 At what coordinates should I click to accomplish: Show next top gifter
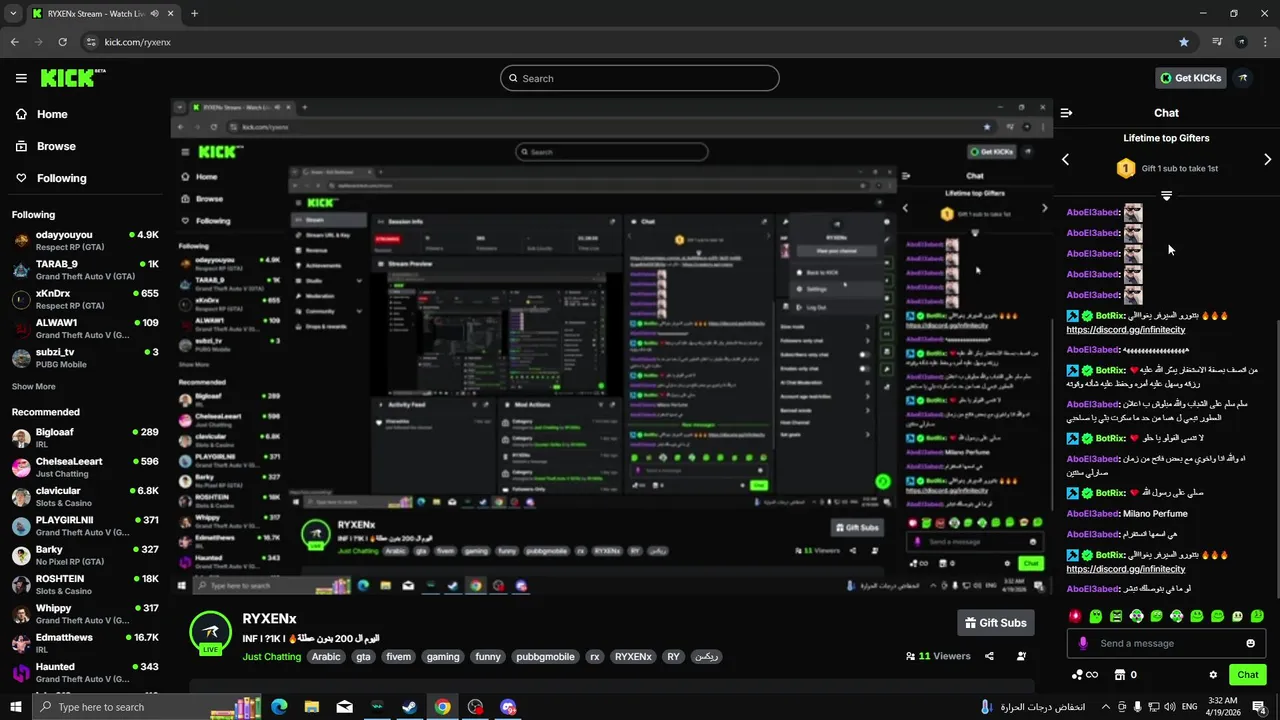click(x=1268, y=160)
